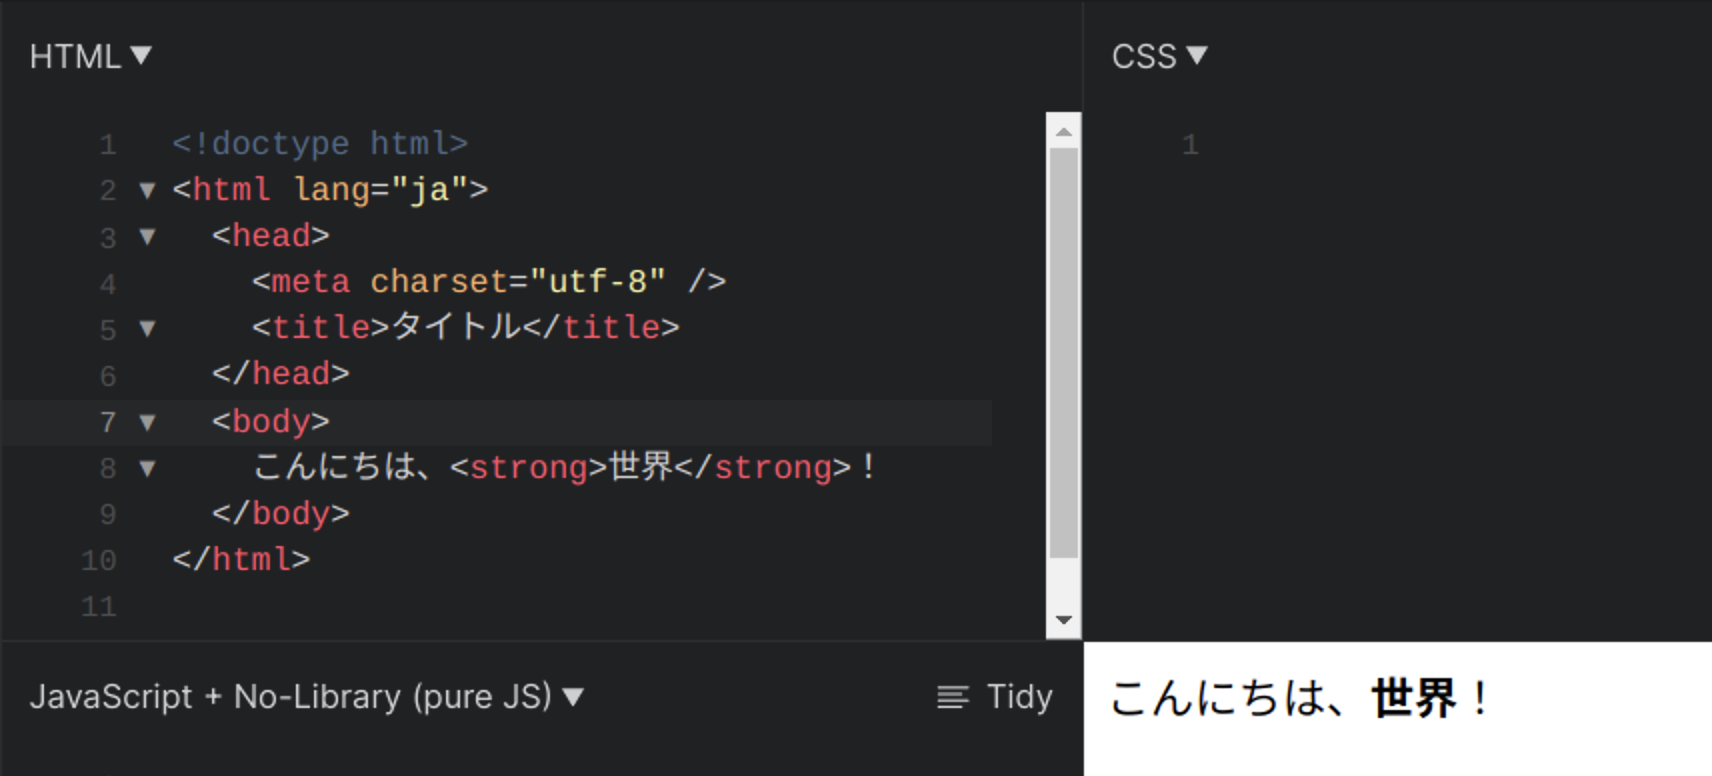Screen dimensions: 1712x776
Task: Click the Tidy hamburger icon
Action: 951,696
